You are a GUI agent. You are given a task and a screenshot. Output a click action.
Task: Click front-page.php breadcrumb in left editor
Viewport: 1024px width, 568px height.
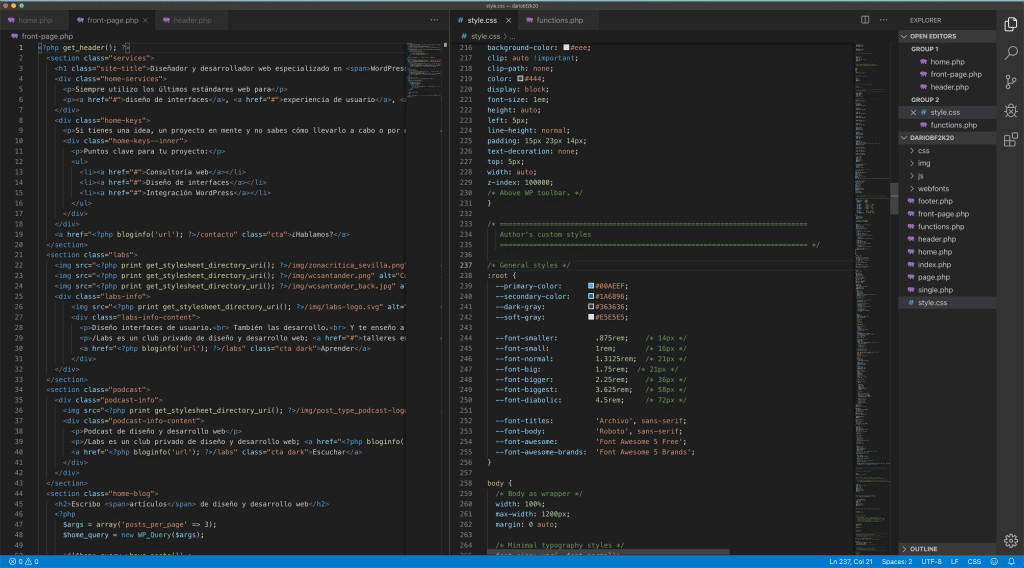[x=46, y=37]
